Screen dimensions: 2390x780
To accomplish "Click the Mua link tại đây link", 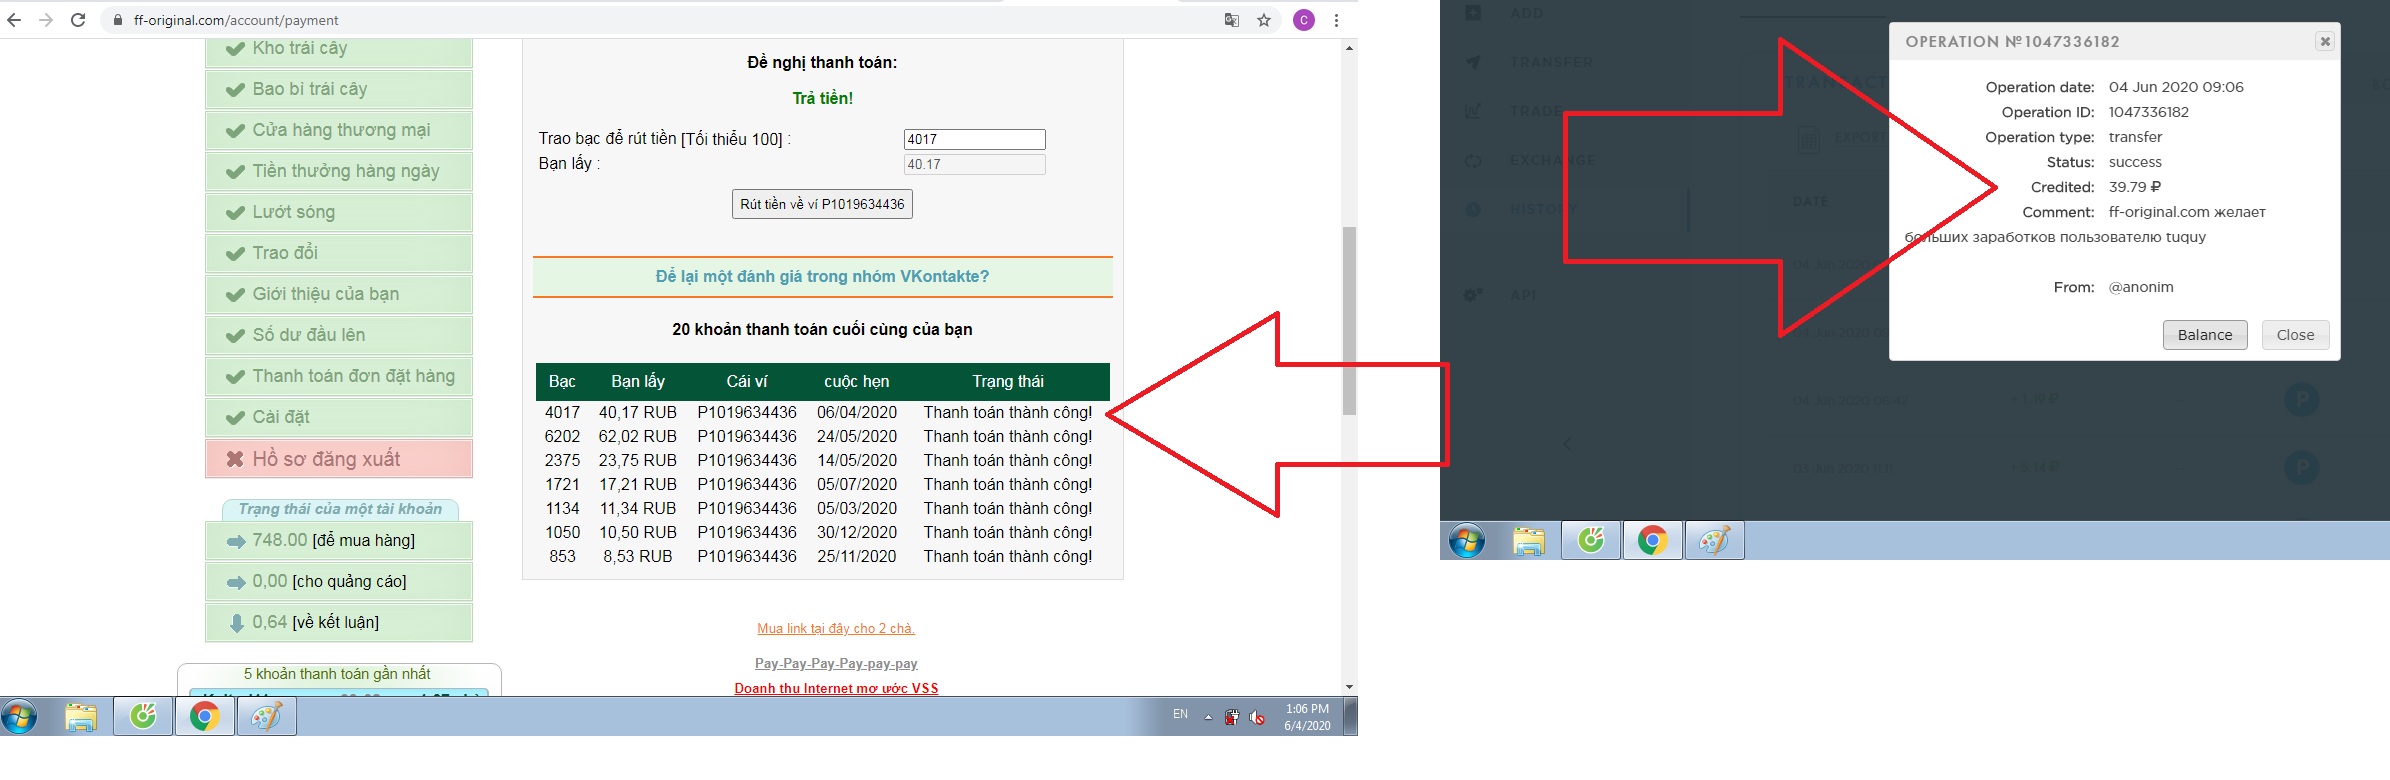I will (836, 629).
